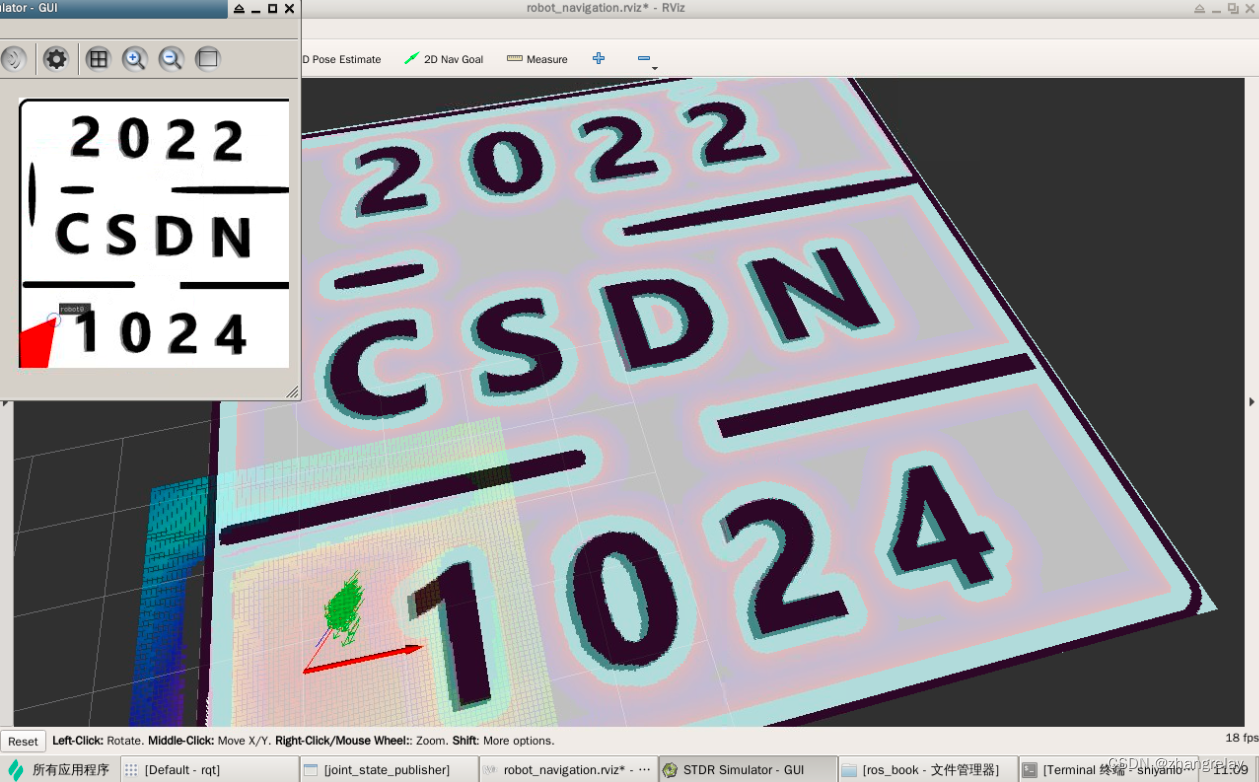Click the Reset button in RViz
Screen dimensions: 1259x782
click(x=23, y=741)
